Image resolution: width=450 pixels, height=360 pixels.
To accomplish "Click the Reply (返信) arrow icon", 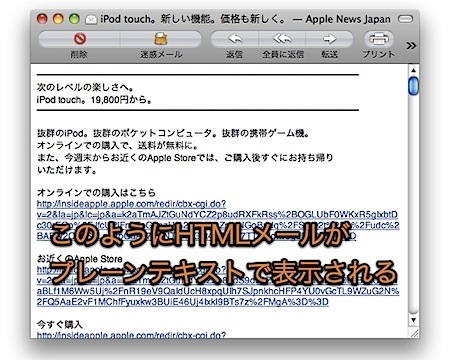I will click(x=235, y=39).
